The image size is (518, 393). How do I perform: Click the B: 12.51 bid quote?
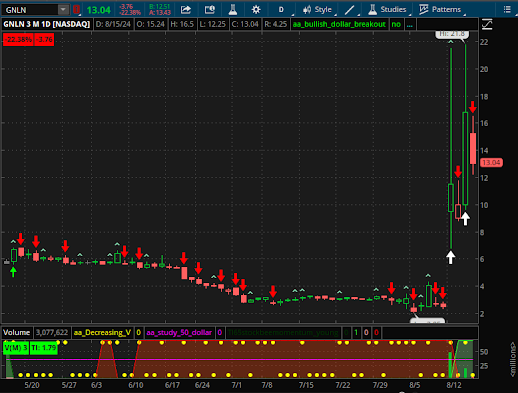[159, 6]
